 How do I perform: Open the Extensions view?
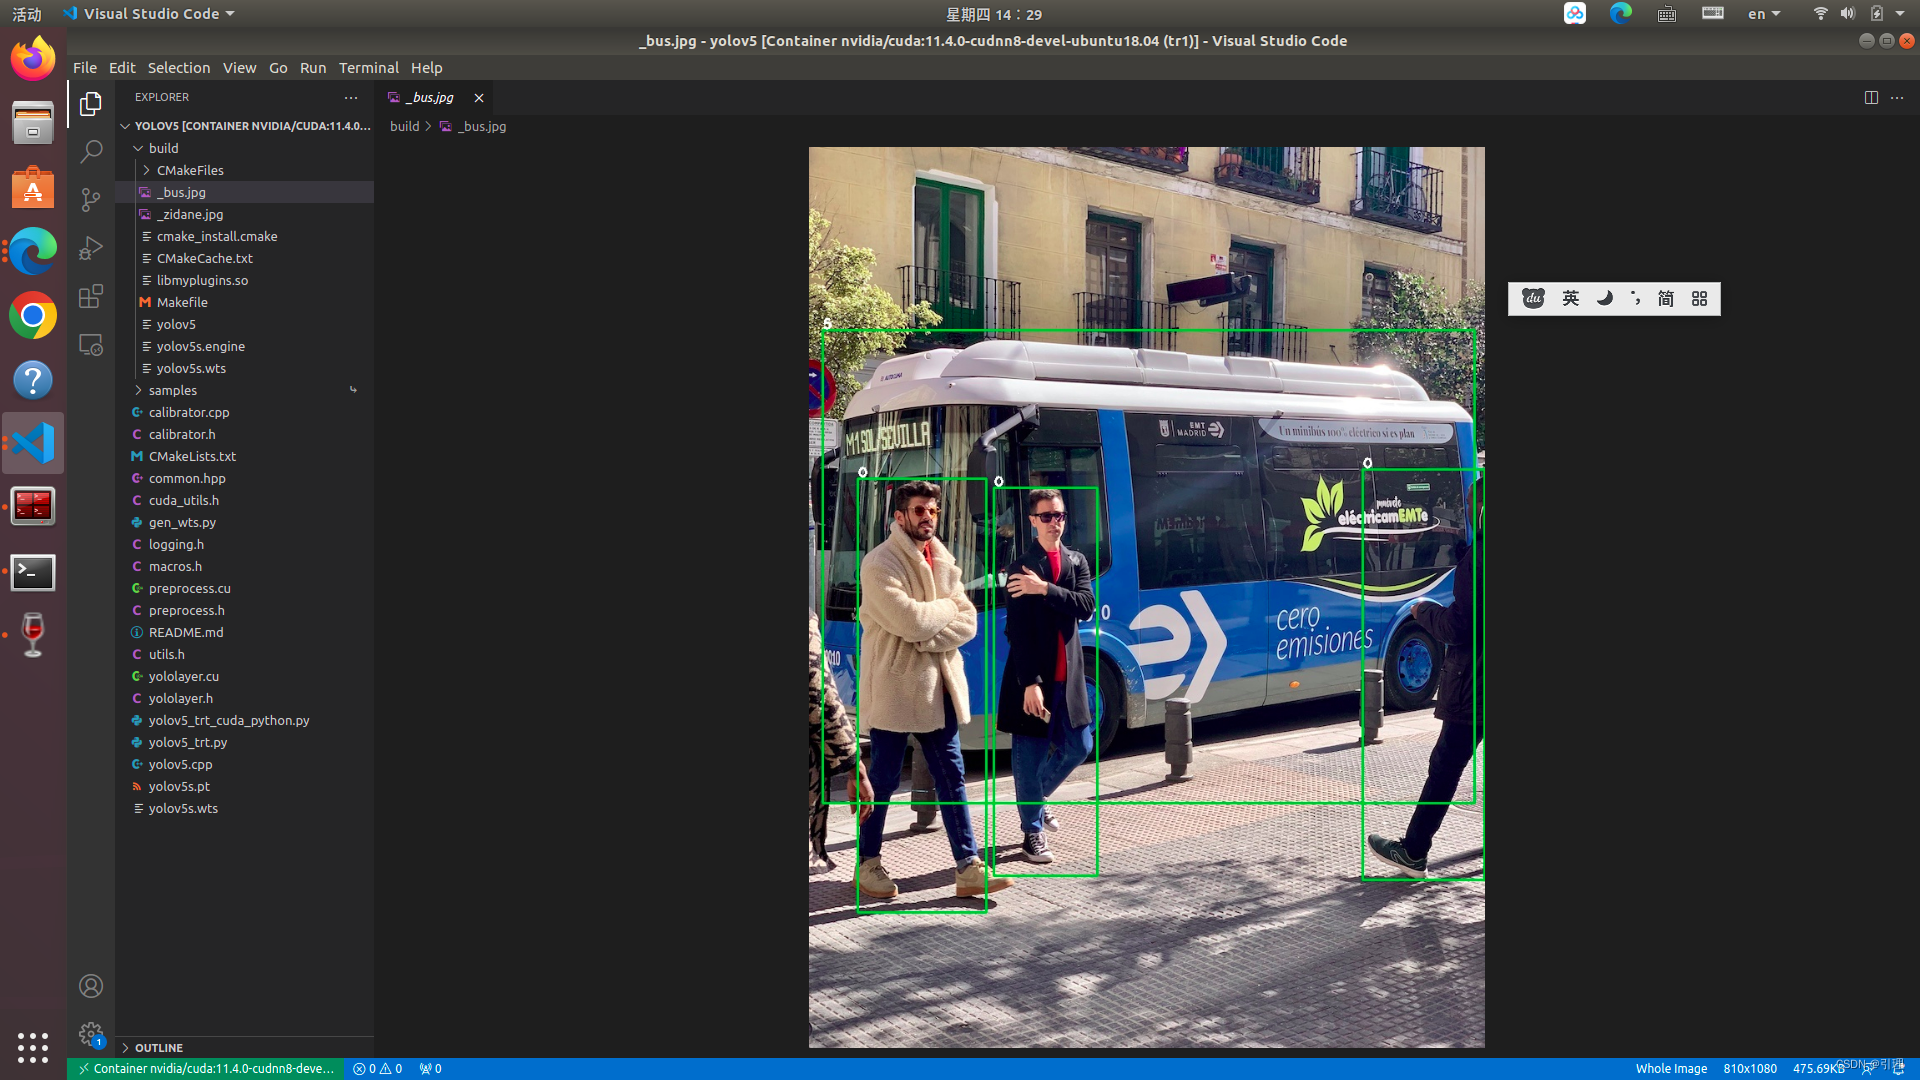pyautogui.click(x=91, y=296)
